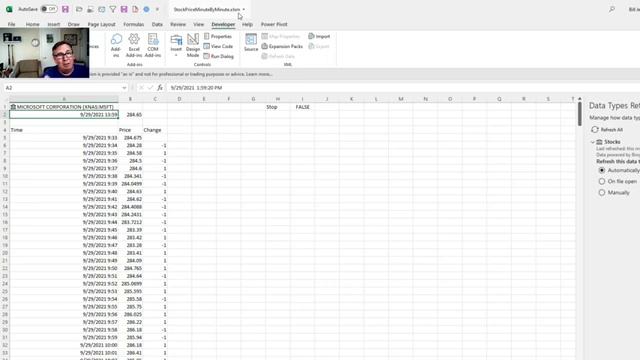This screenshot has width=640, height=360.
Task: Click row header 20
Action: click(5, 253)
